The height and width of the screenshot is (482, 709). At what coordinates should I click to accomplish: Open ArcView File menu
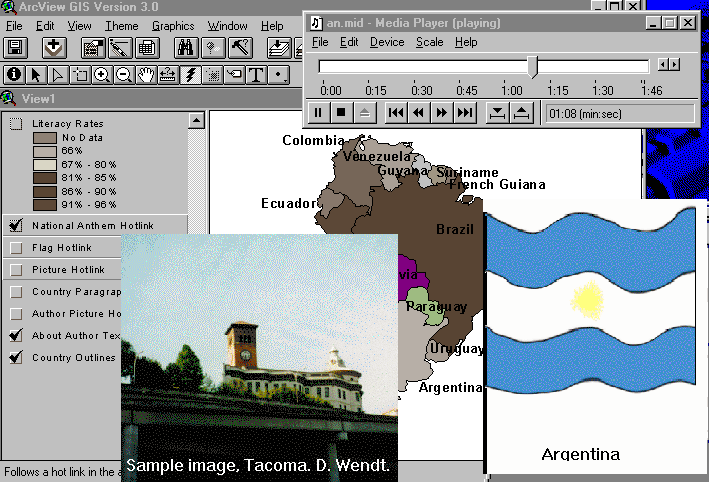point(14,26)
